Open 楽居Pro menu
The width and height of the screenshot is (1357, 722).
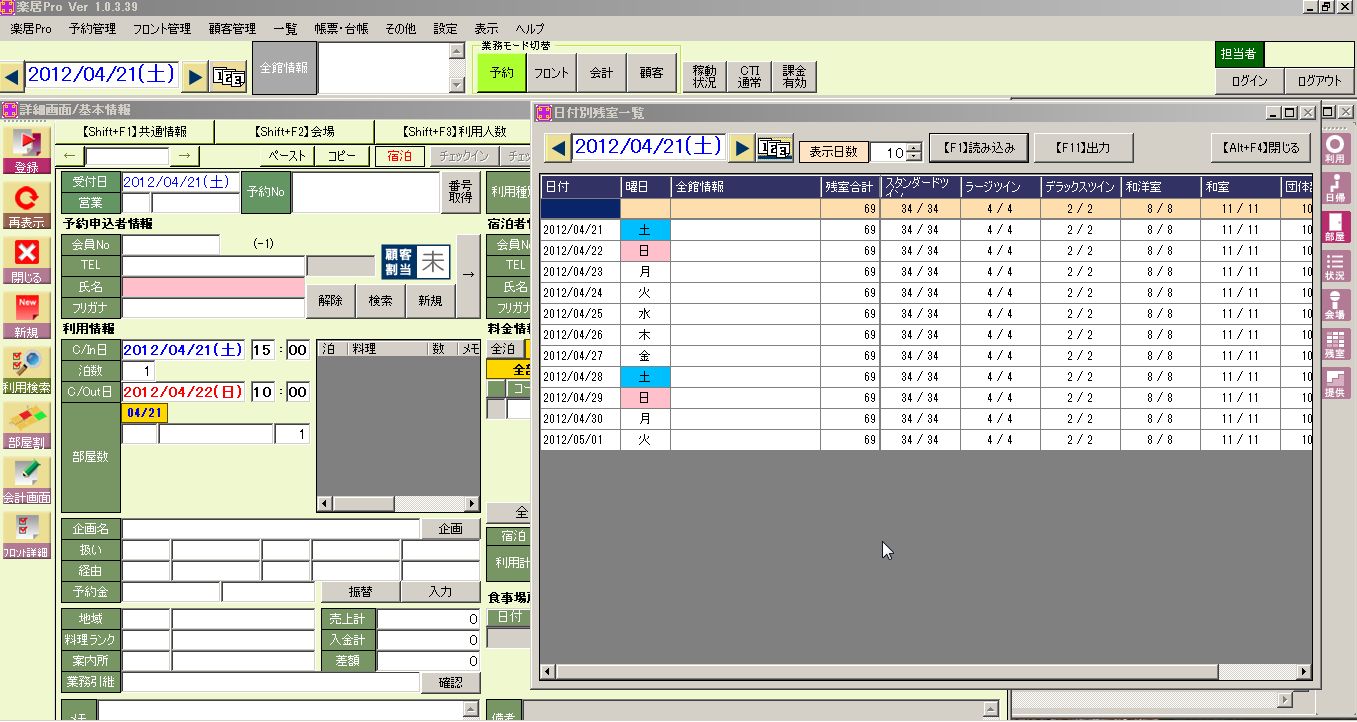pos(31,29)
